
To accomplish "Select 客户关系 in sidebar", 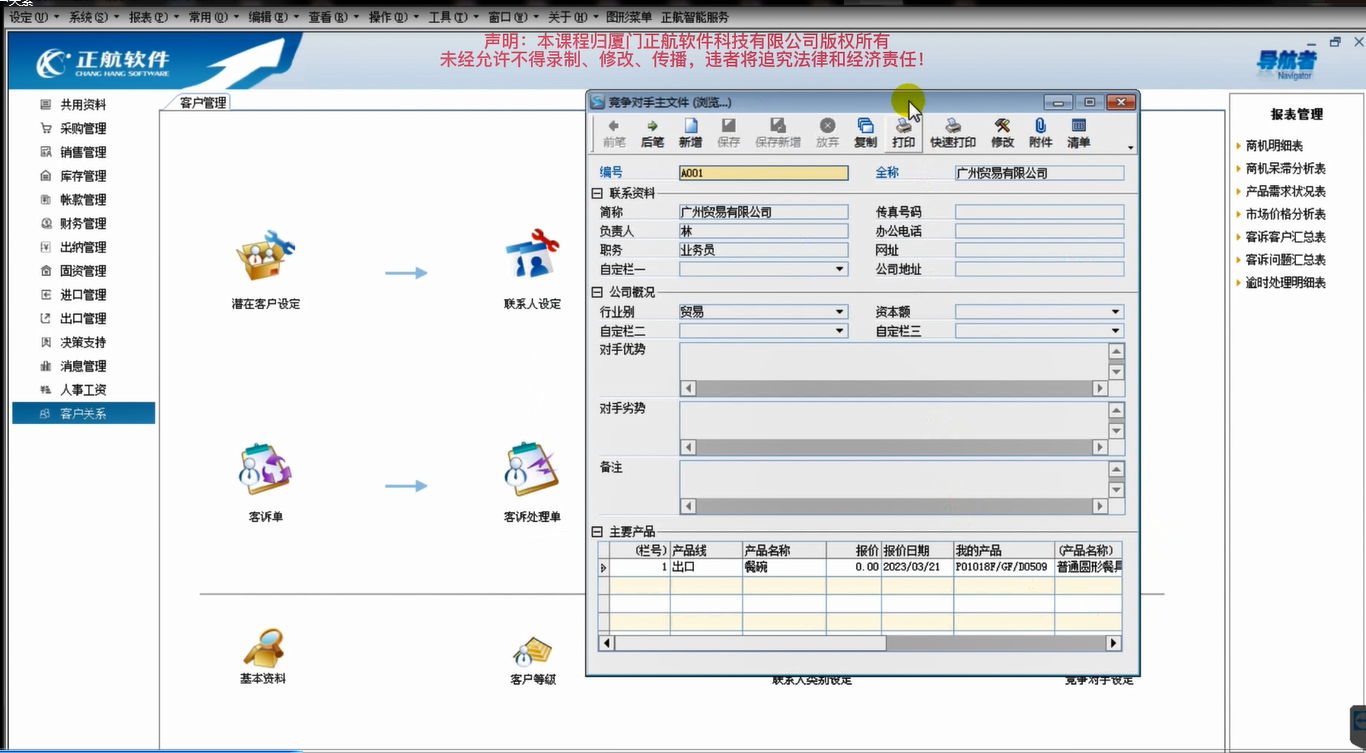I will click(84, 414).
